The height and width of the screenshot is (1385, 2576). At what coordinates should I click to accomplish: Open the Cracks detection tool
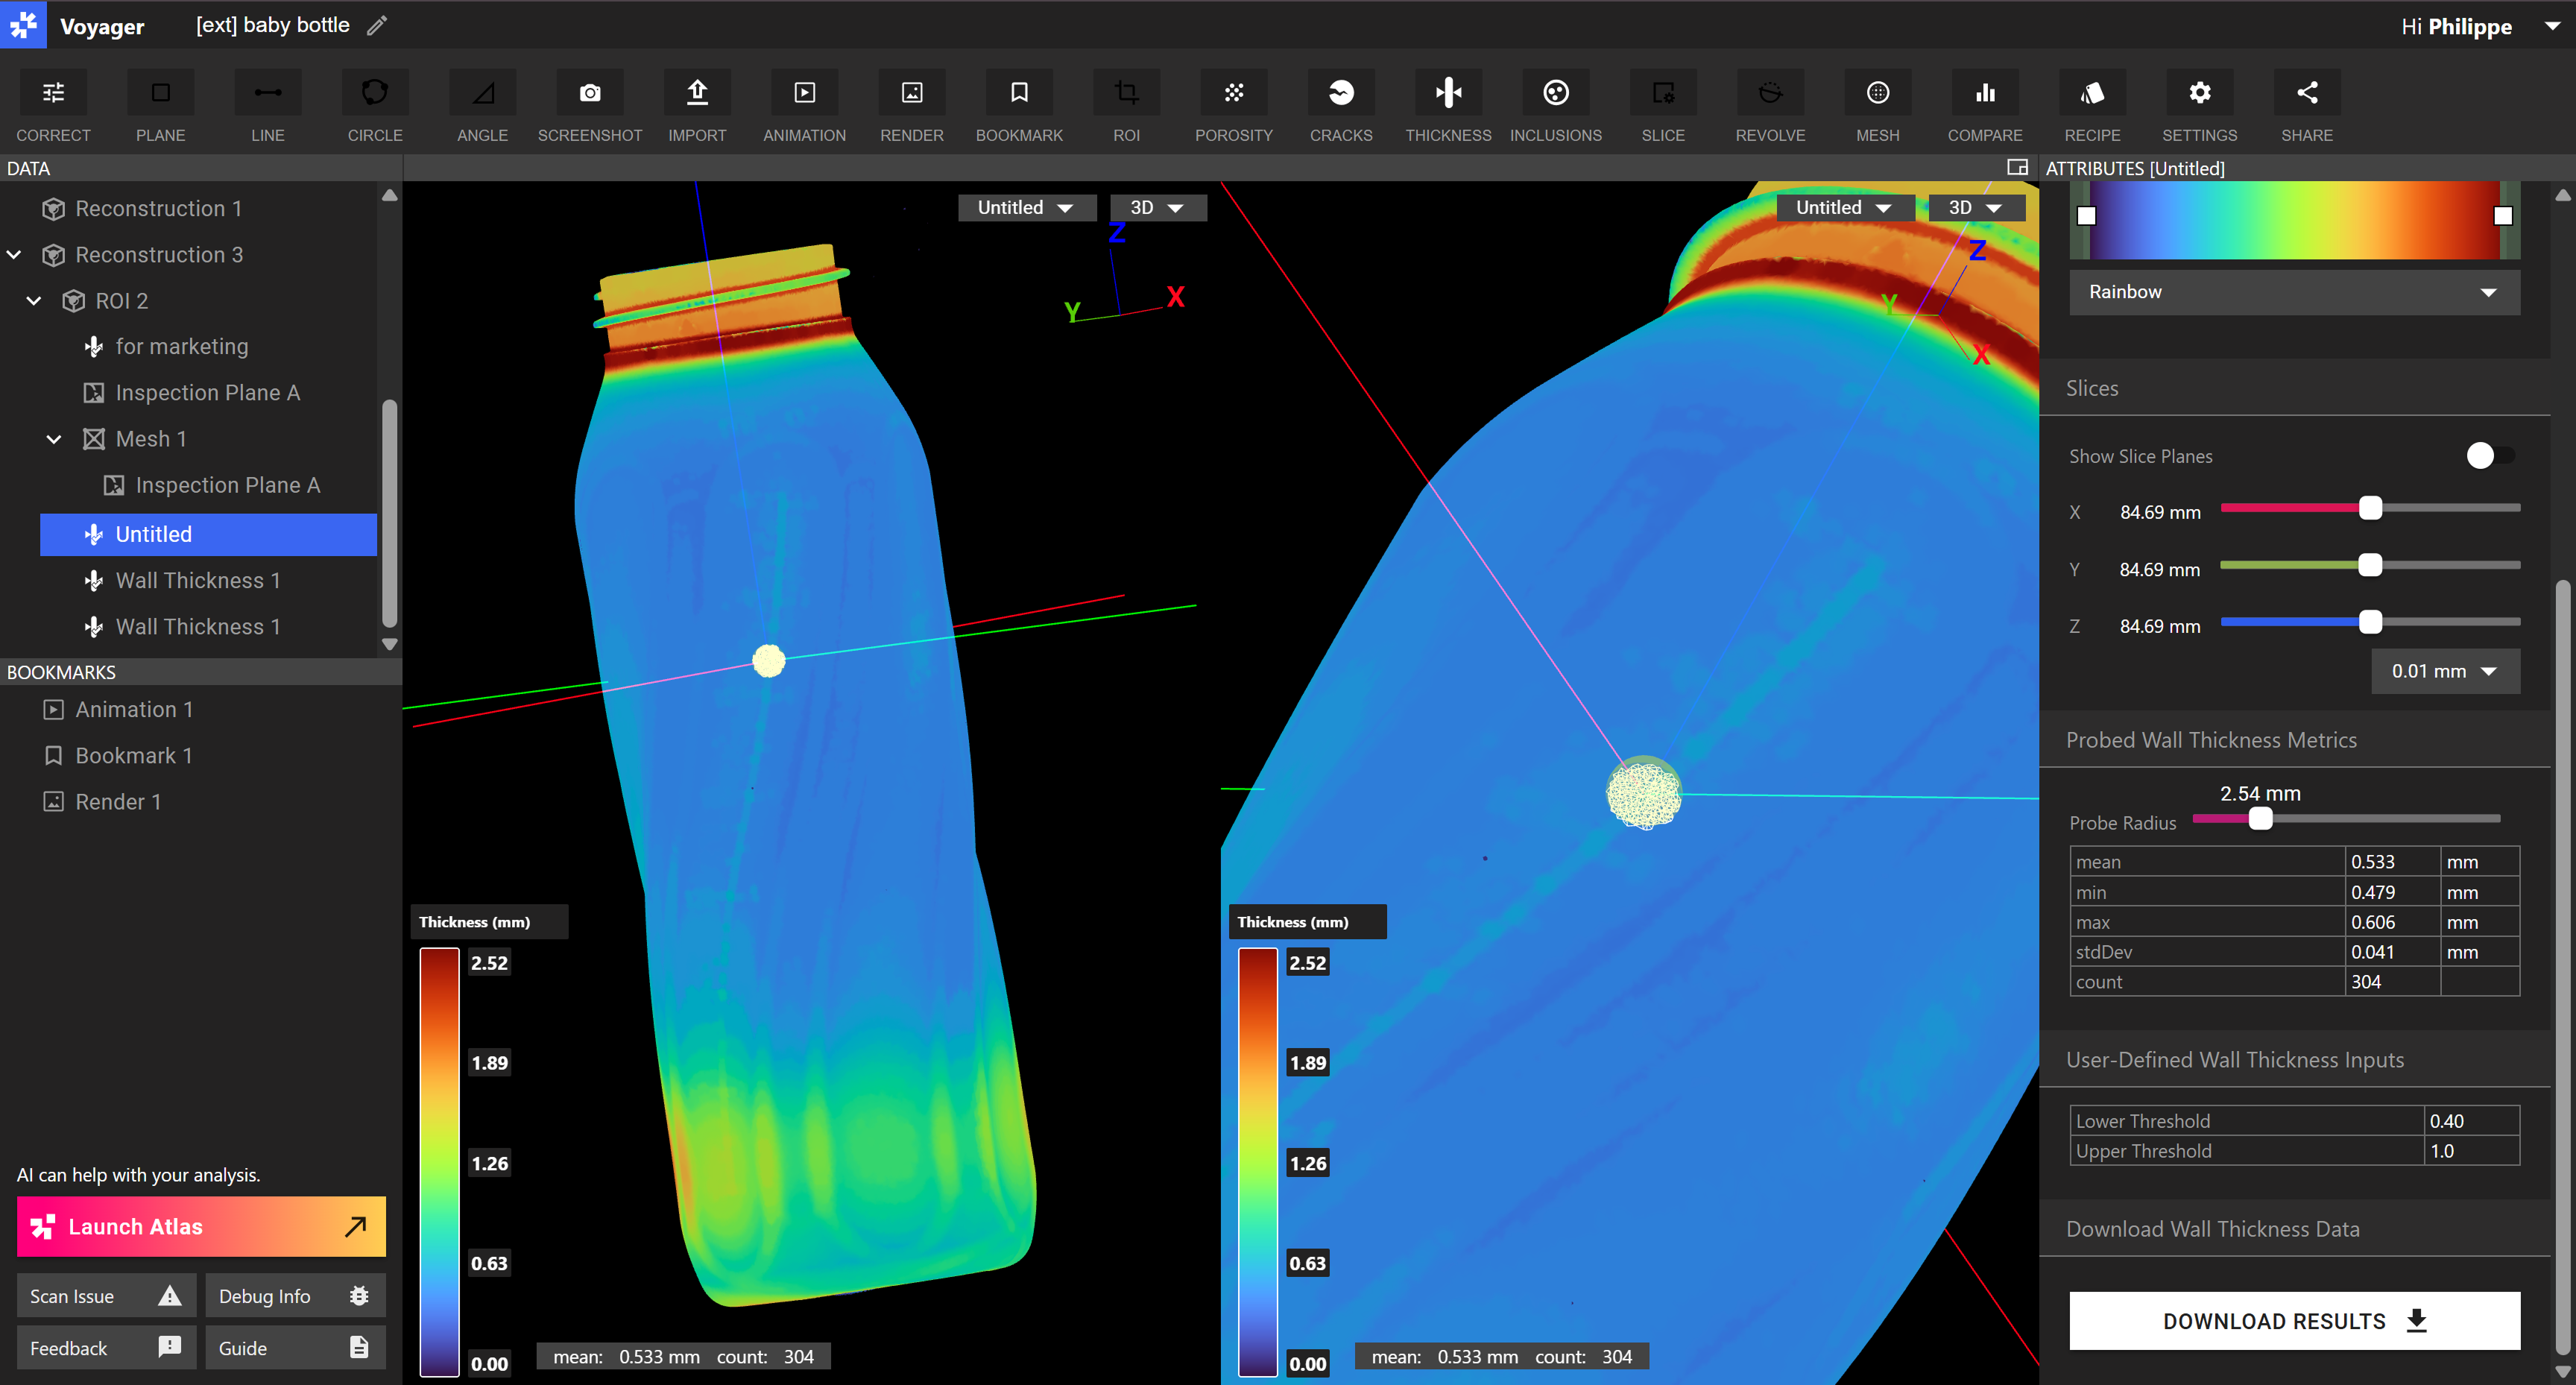[x=1340, y=93]
